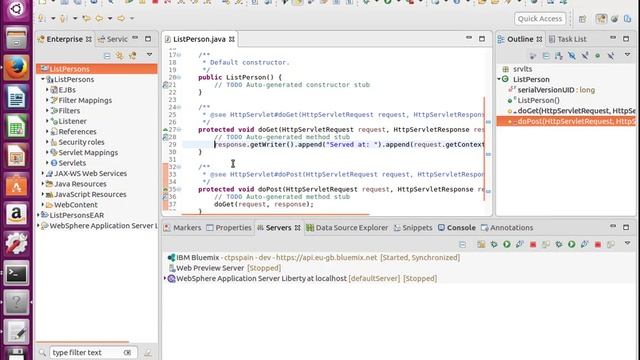Viewport: 640px width, 360px height.
Task: Open Files manager dock icon
Action: tap(16, 38)
